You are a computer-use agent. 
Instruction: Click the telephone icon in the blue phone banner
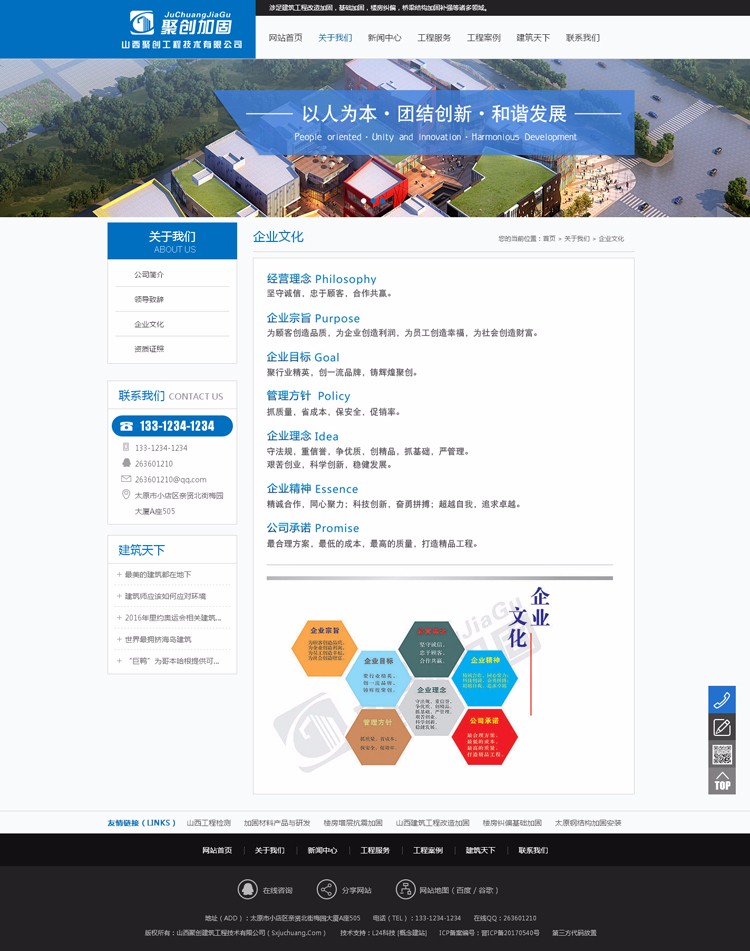pyautogui.click(x=126, y=426)
